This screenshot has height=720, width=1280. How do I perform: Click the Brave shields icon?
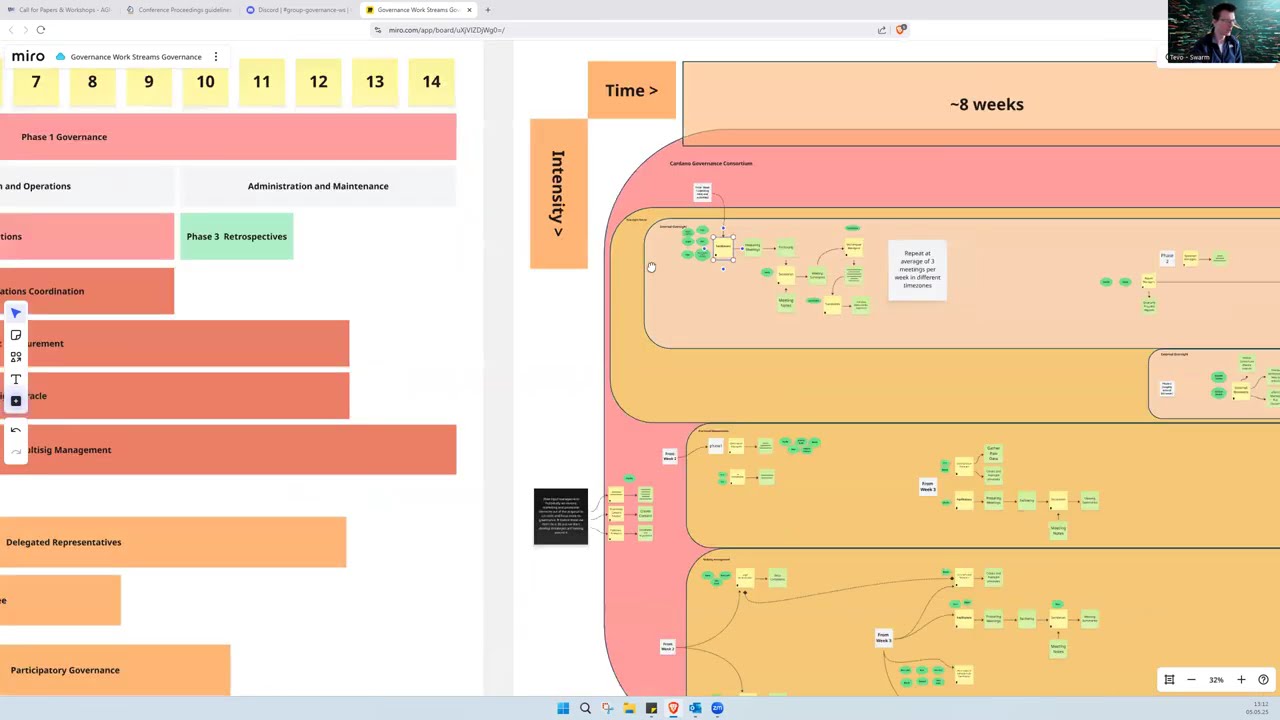coord(901,30)
